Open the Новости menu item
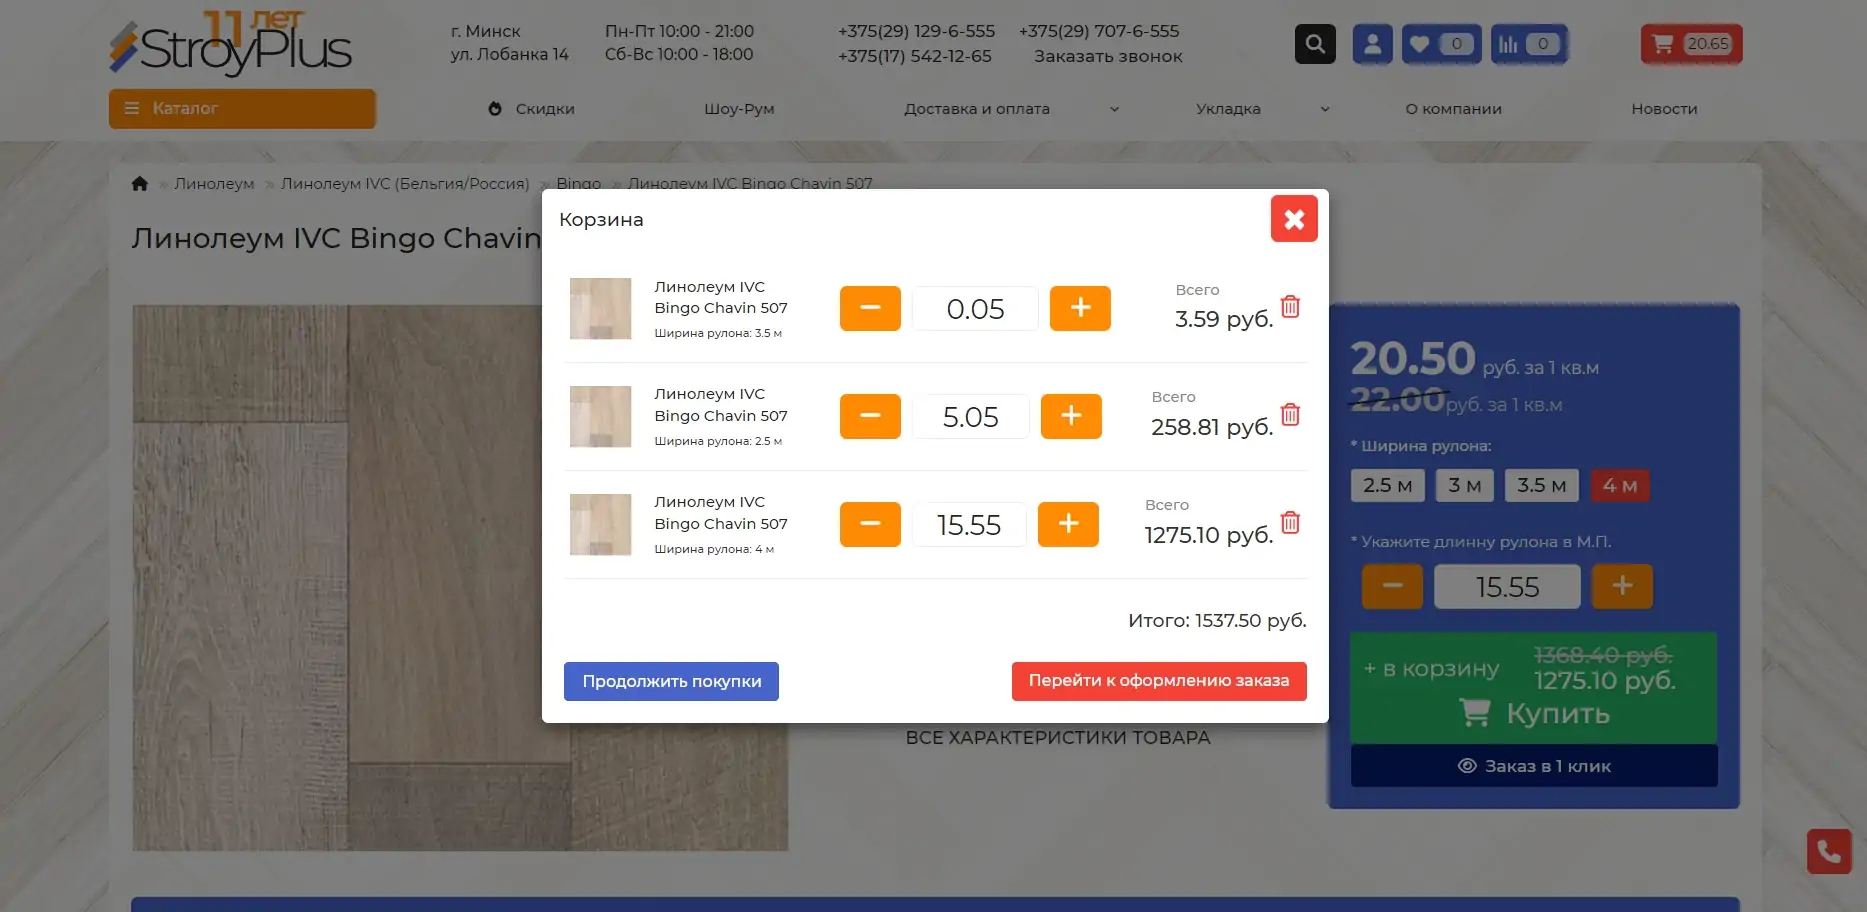Viewport: 1867px width, 912px height. pos(1664,109)
